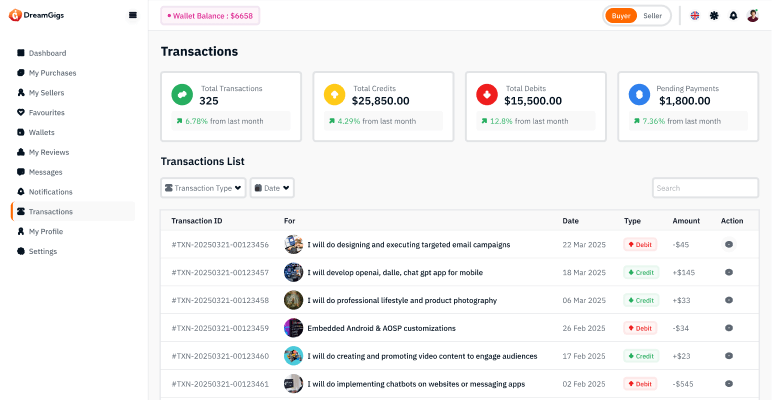
Task: Click the user profile avatar
Action: pos(753,16)
